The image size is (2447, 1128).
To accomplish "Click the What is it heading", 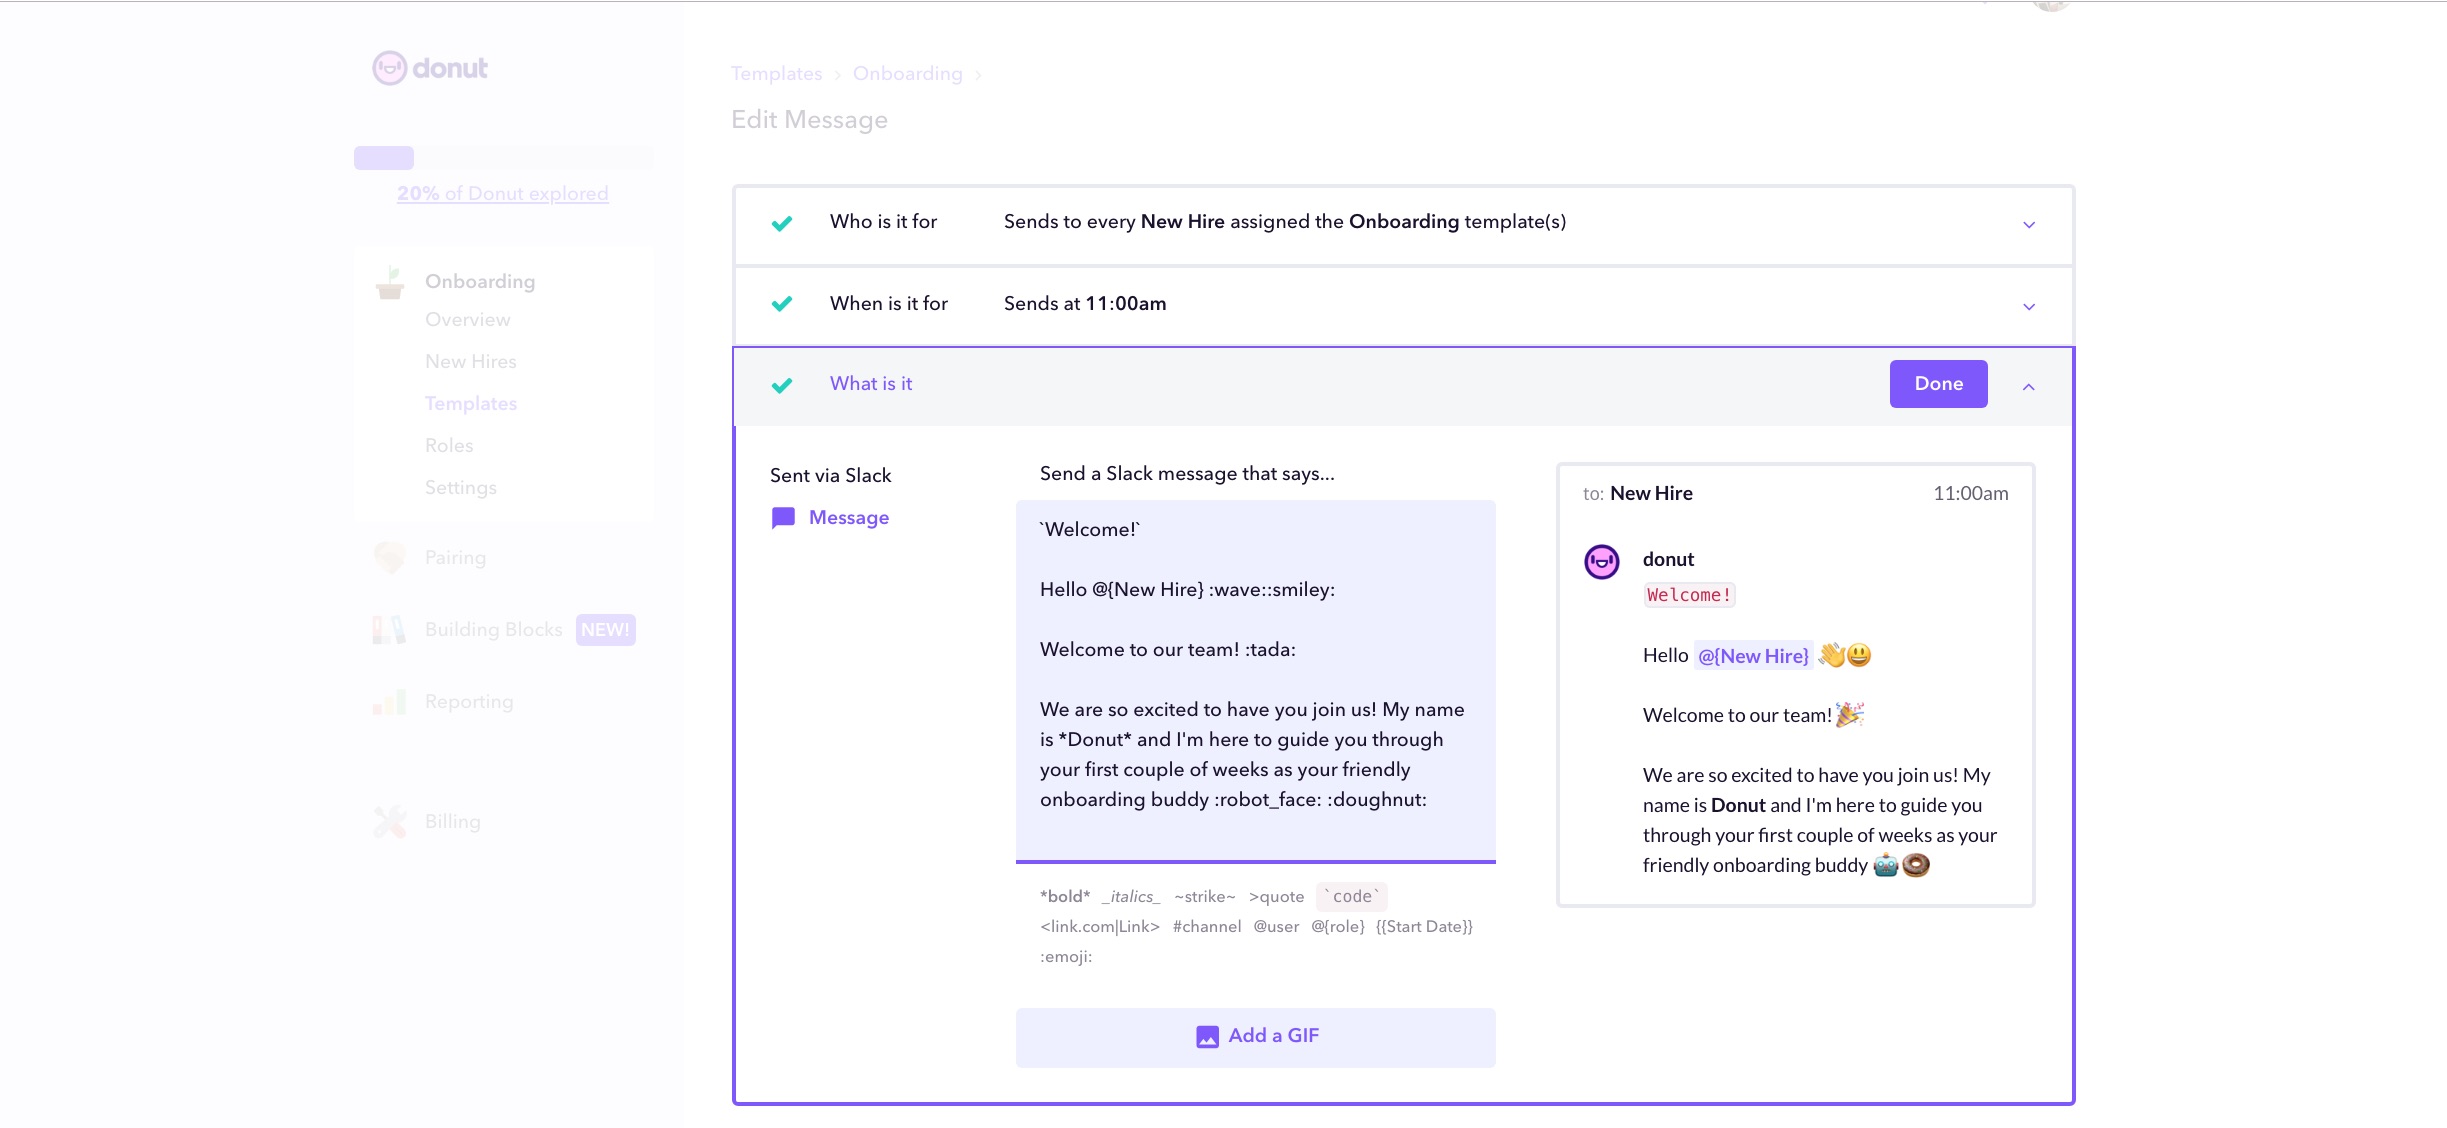I will (x=871, y=384).
